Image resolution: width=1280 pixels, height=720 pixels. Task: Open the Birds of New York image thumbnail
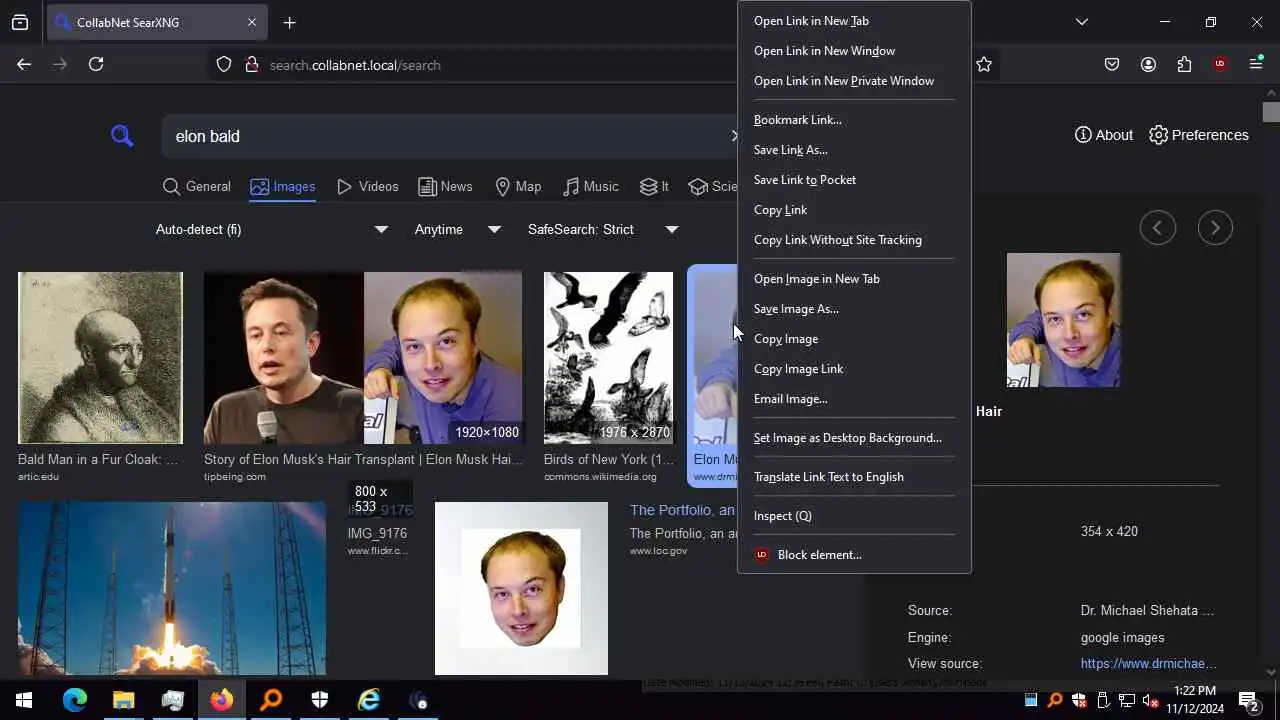pos(608,358)
